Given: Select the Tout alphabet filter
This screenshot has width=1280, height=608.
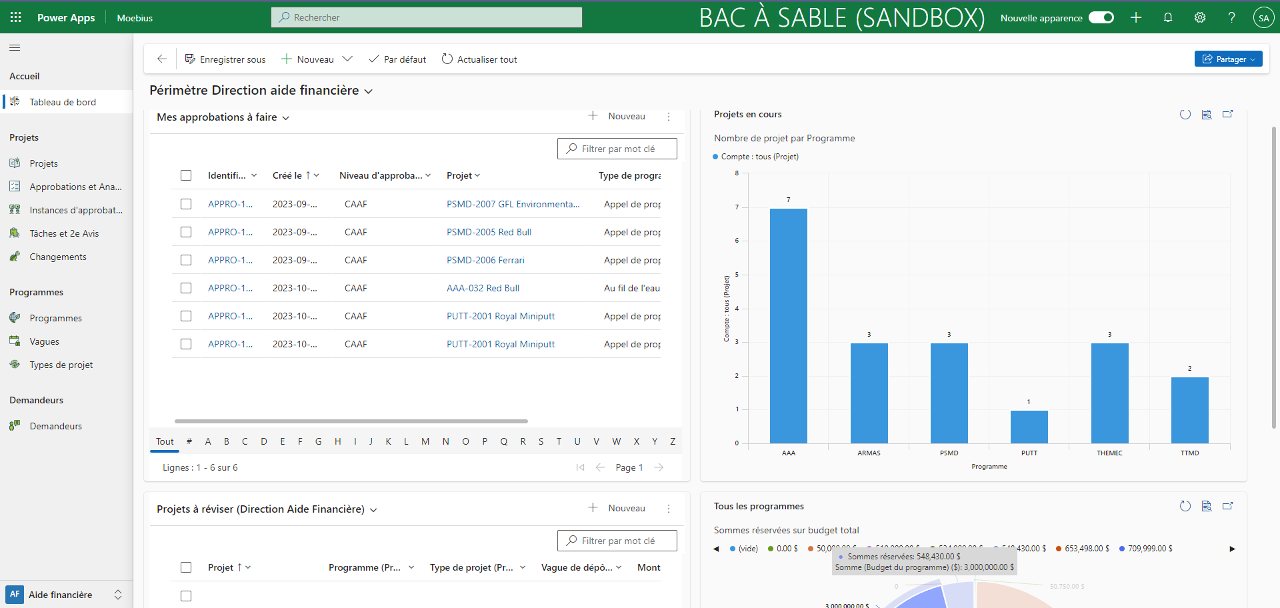Looking at the screenshot, I should 164,441.
